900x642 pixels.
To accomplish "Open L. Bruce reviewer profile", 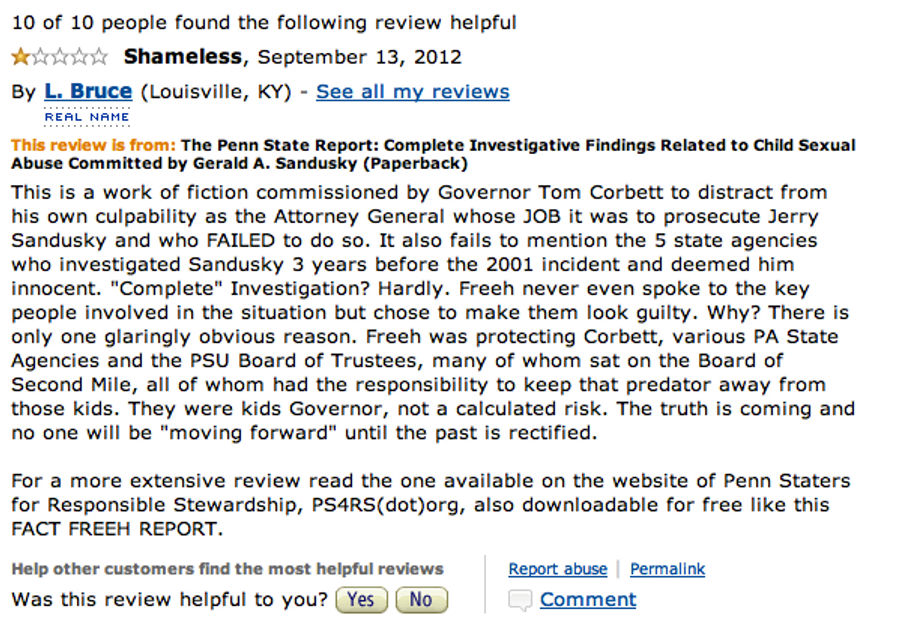I will pos(88,91).
